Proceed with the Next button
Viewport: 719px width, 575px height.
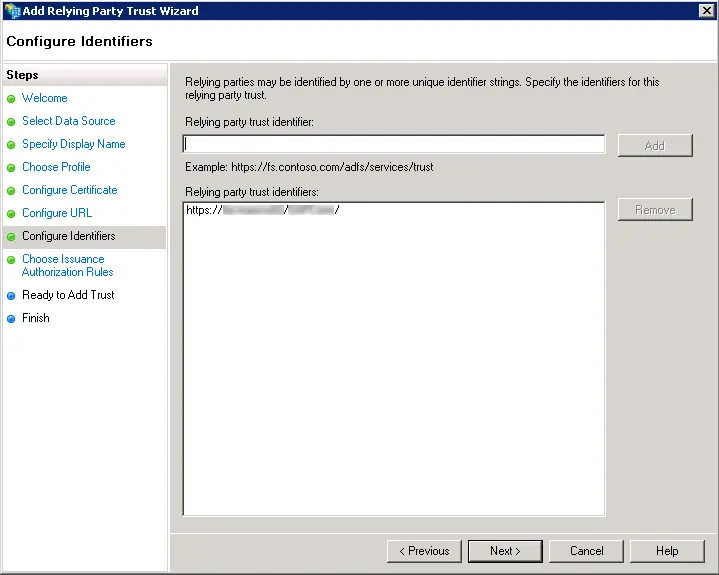(505, 551)
